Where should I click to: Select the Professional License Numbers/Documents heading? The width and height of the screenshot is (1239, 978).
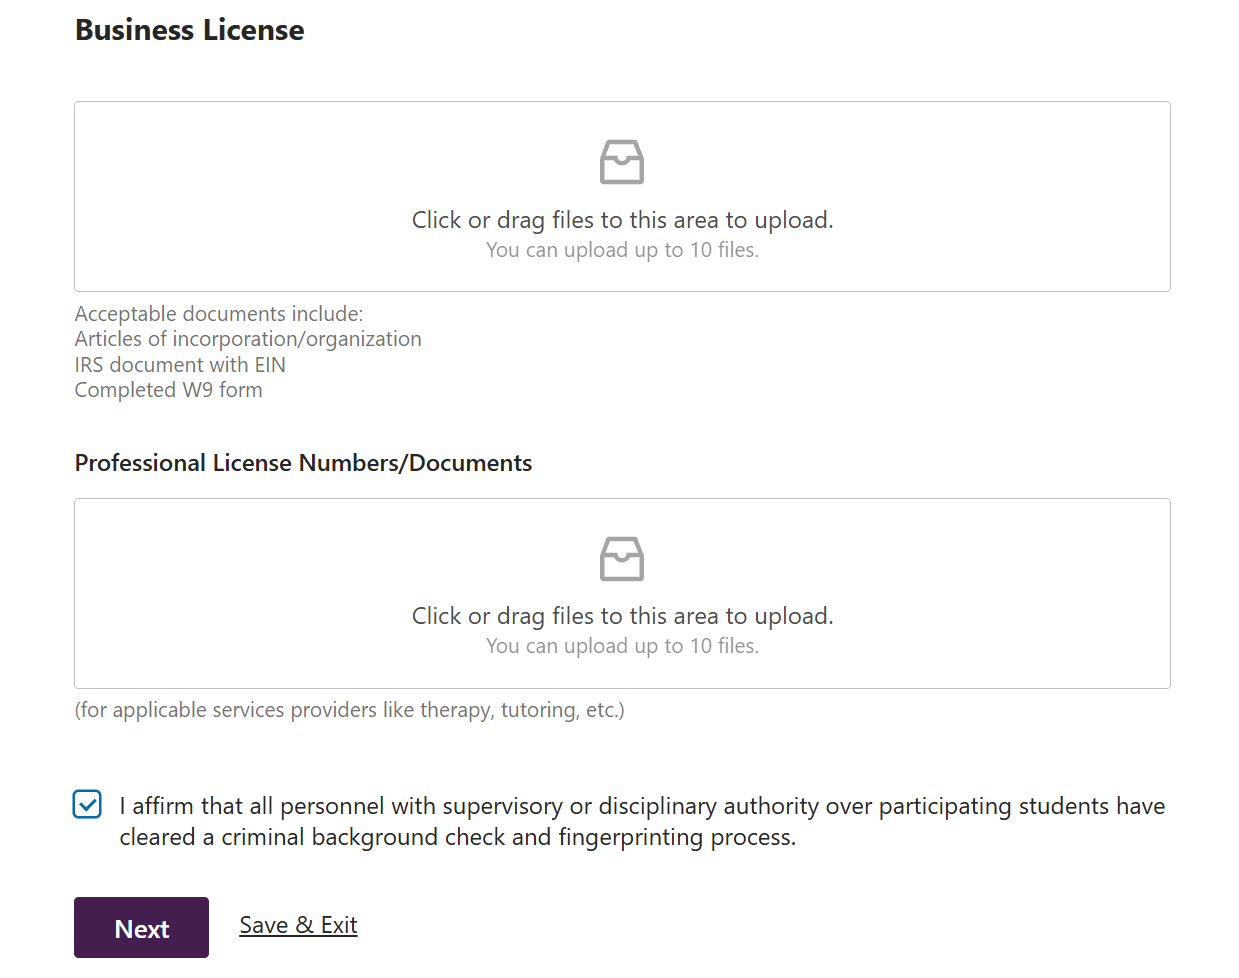point(303,463)
